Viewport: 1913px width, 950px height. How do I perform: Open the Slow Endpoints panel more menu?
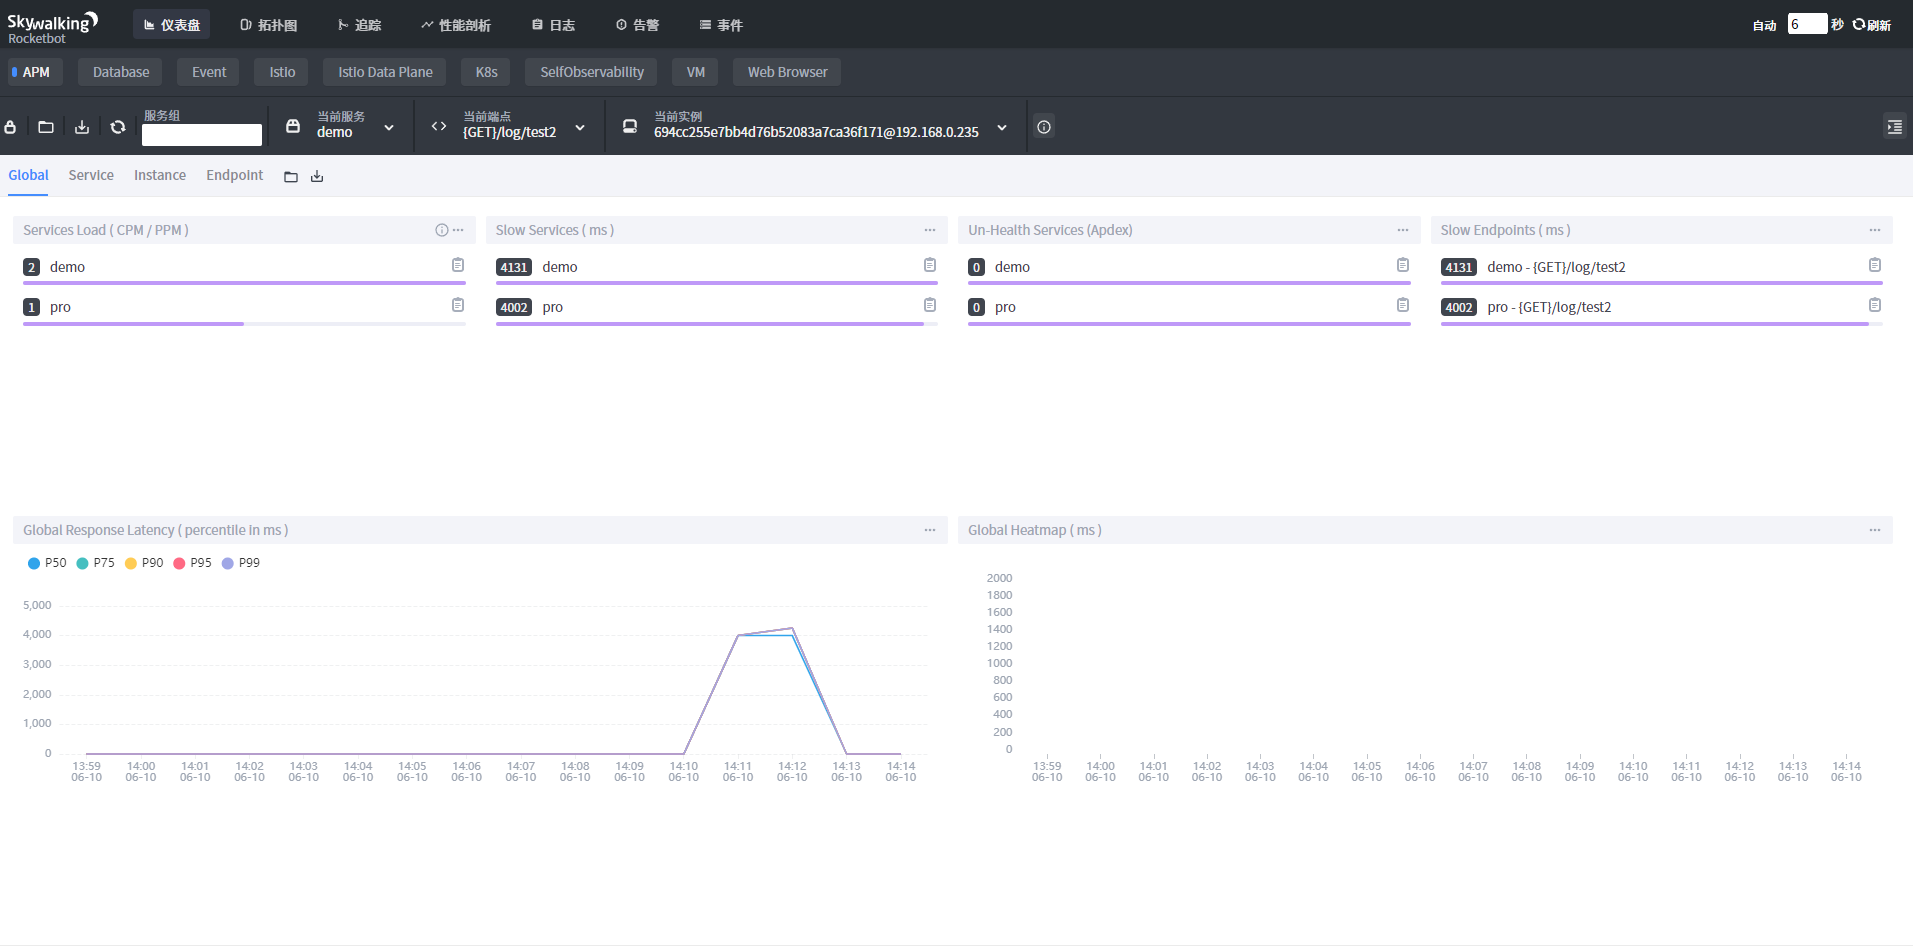click(x=1875, y=230)
